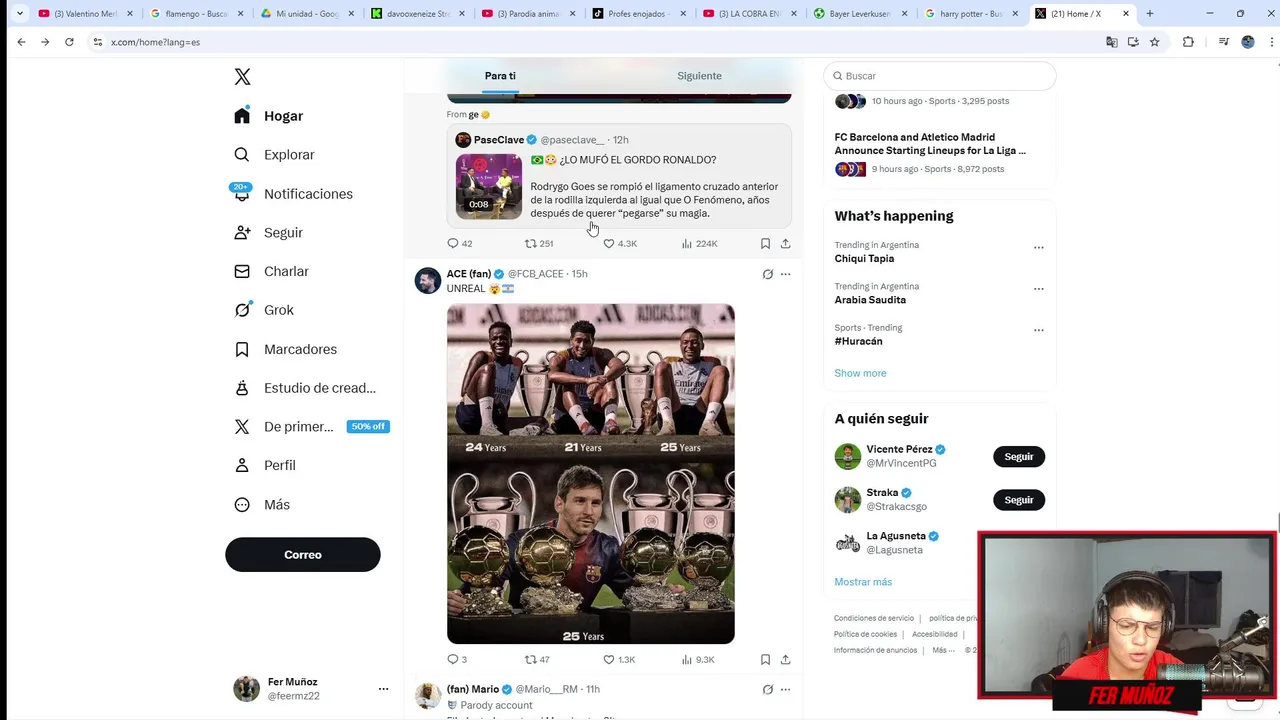This screenshot has width=1280, height=720.
Task: Open Grok explain on (fan) Mario post
Action: tap(768, 689)
